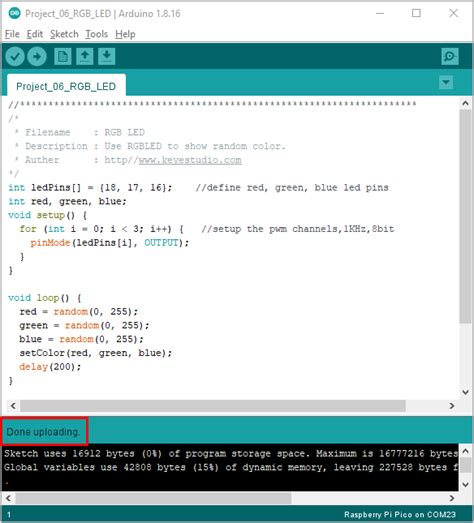Screen dimensions: 474x523
Task: Open the Sketch menu
Action: [x=64, y=34]
